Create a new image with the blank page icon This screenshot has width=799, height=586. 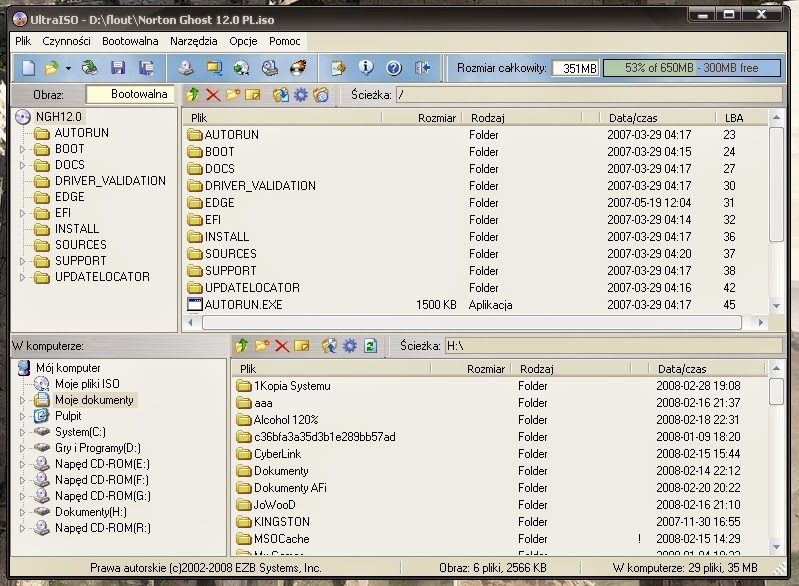[29, 68]
